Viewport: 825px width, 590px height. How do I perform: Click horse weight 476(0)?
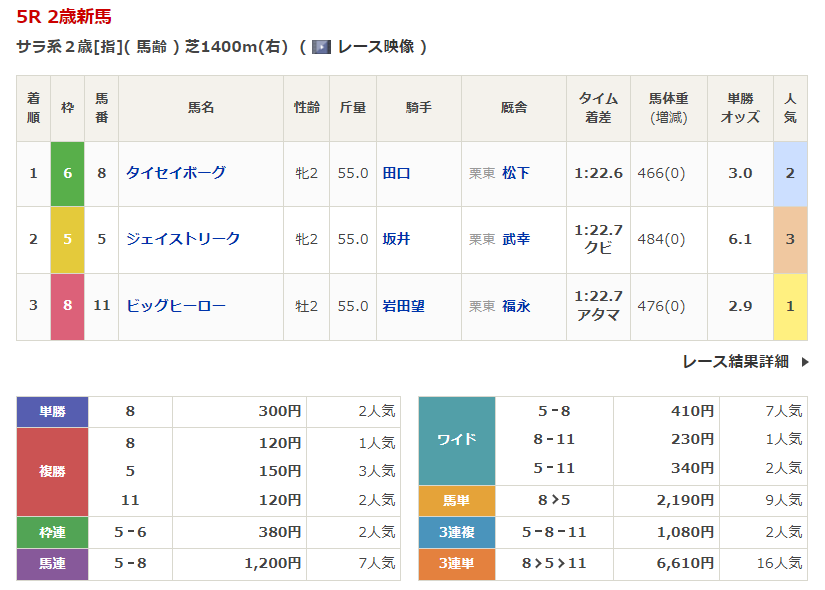661,306
